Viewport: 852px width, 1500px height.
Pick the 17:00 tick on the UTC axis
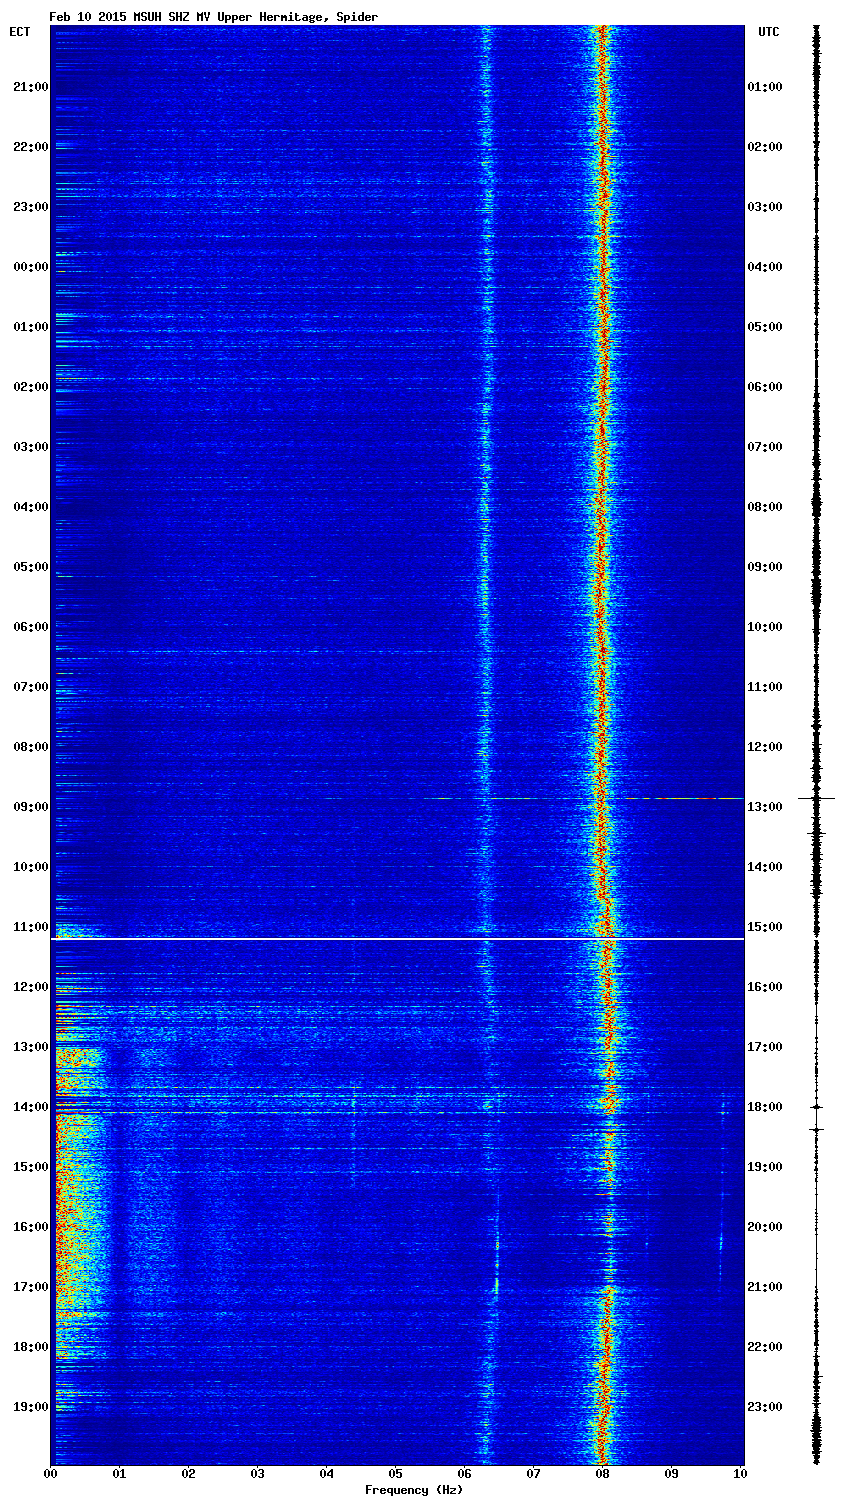765,1047
